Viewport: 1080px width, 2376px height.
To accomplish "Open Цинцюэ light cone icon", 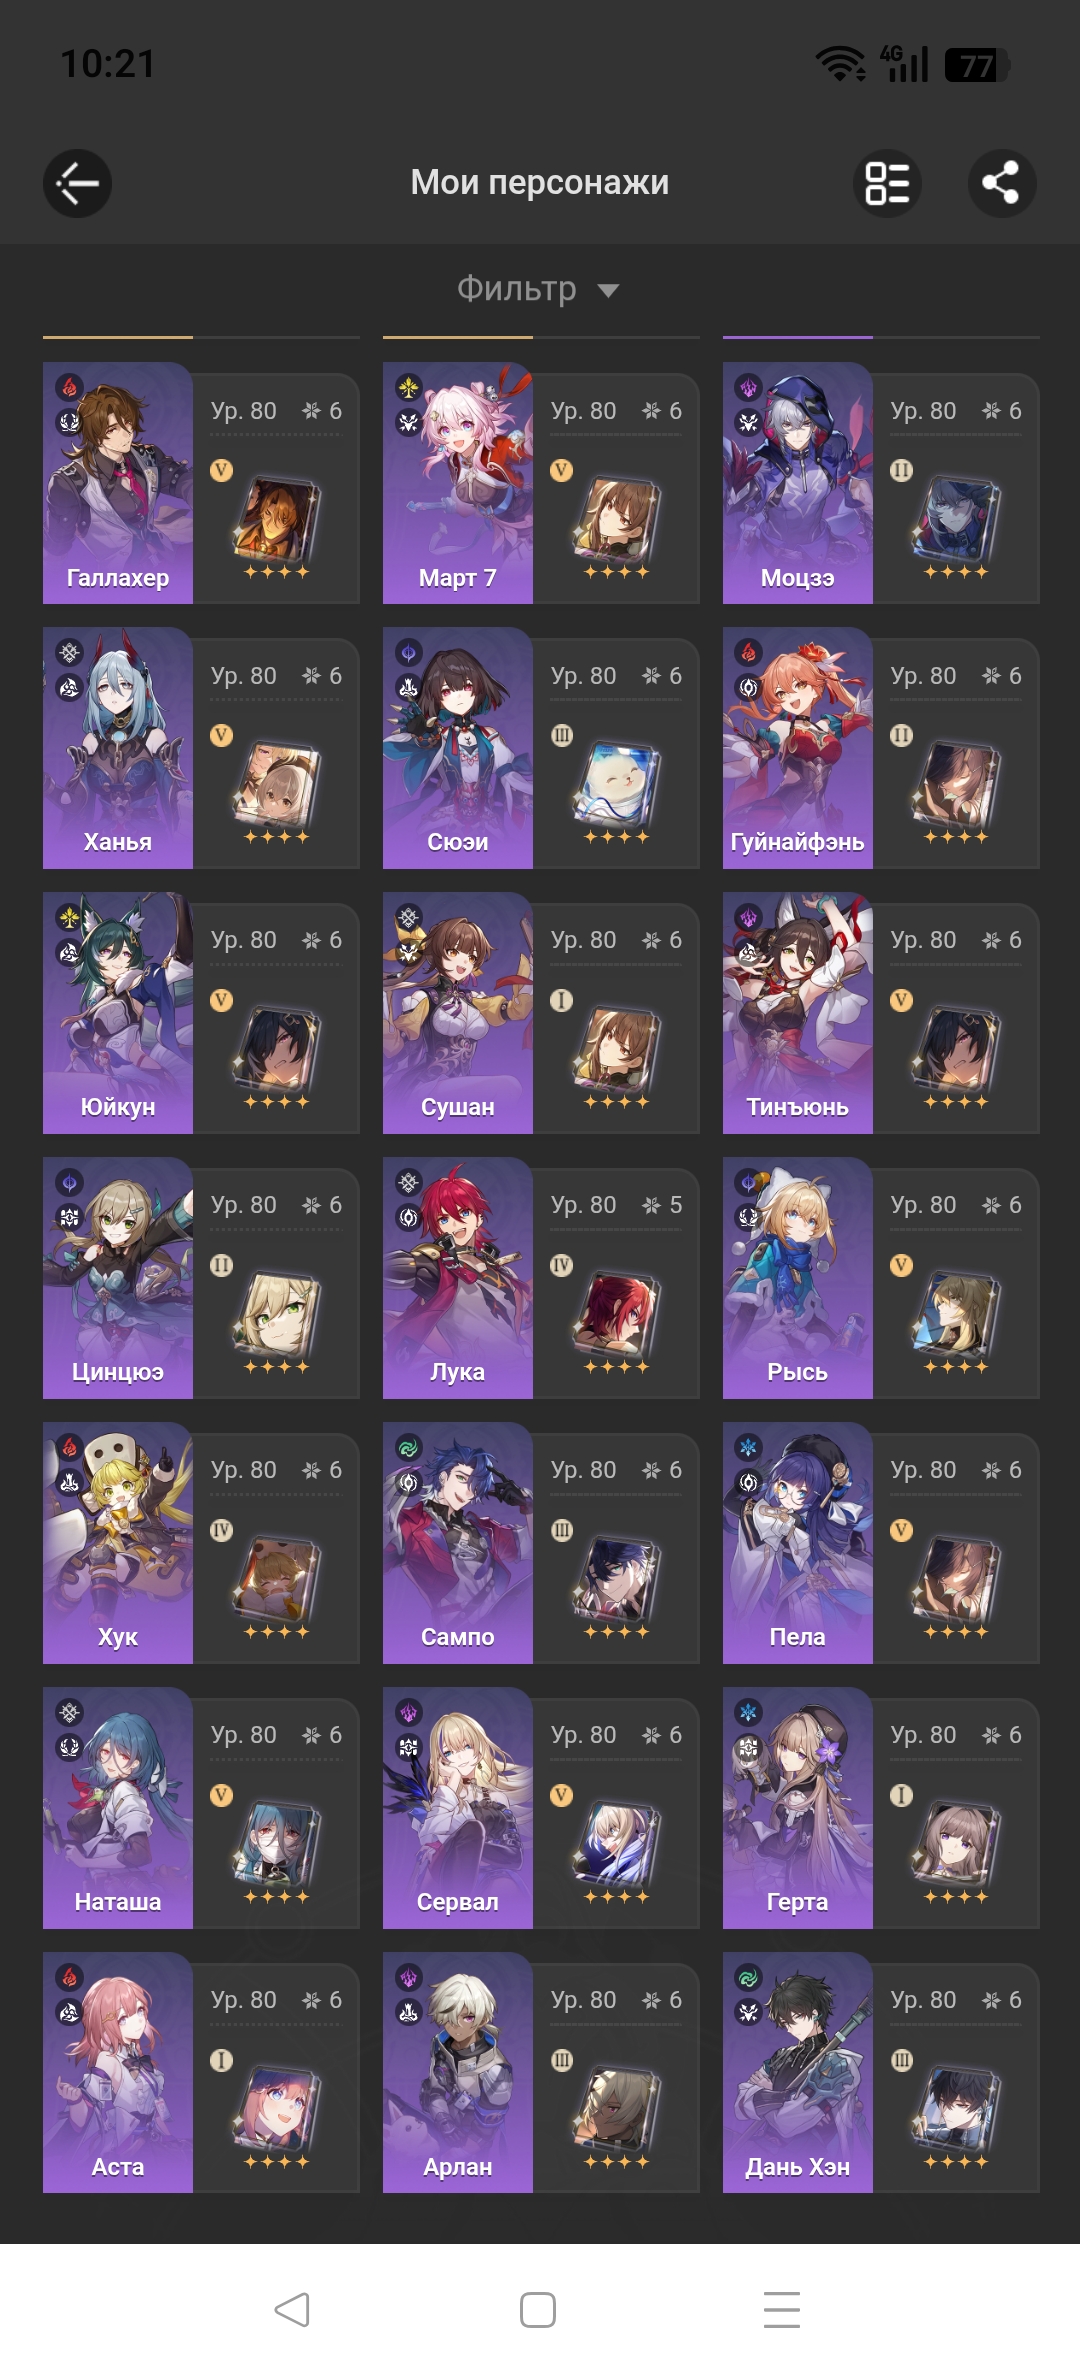I will click(275, 1315).
